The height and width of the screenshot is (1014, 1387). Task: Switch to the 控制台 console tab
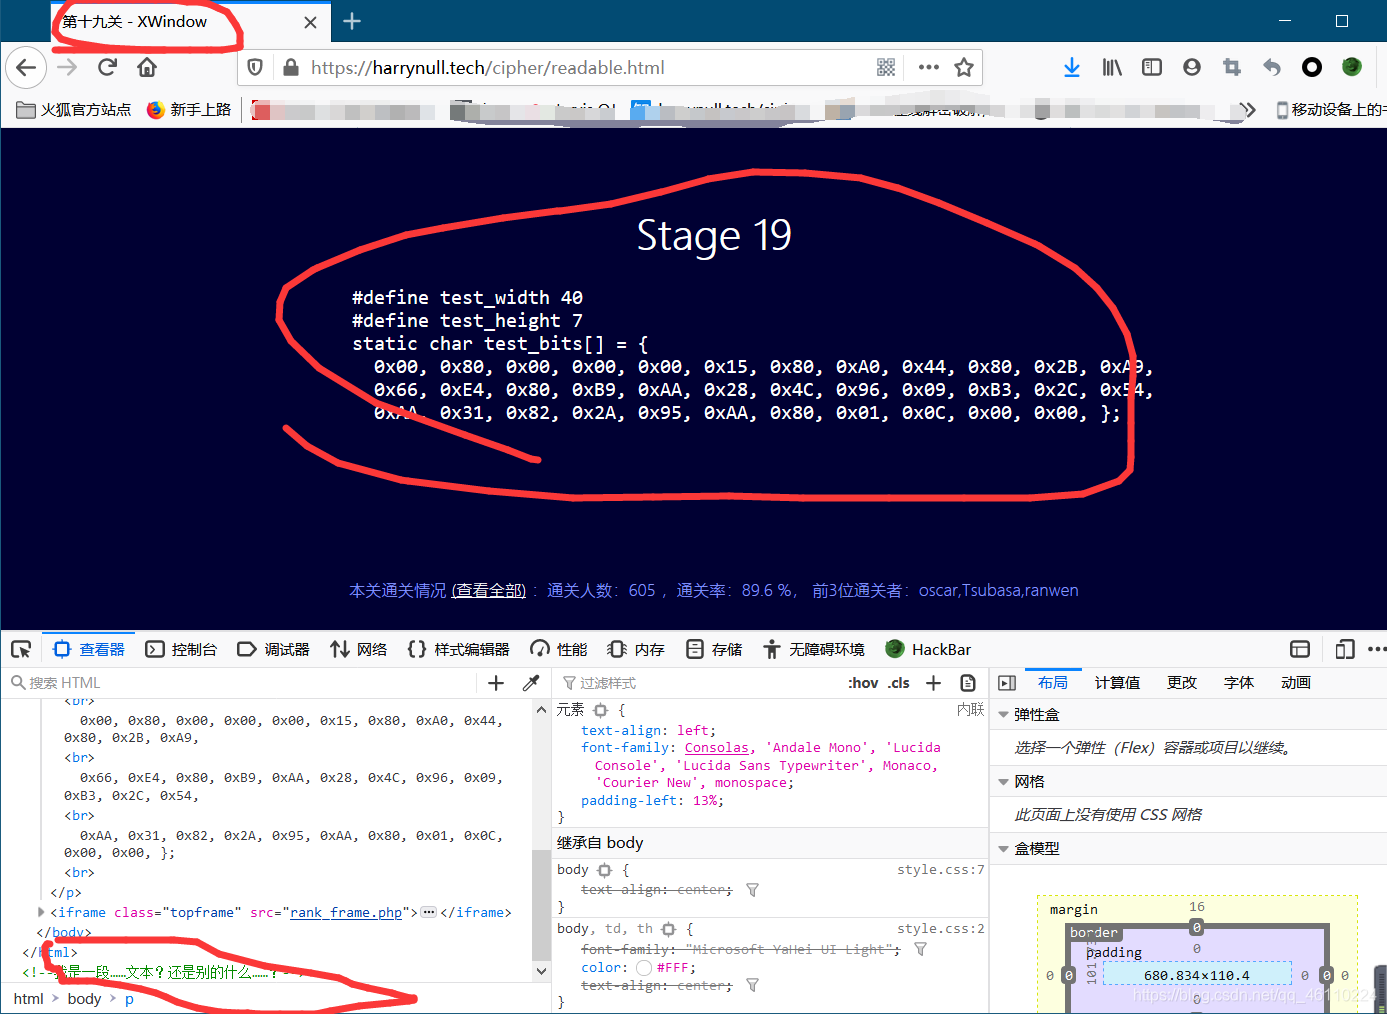pyautogui.click(x=181, y=650)
